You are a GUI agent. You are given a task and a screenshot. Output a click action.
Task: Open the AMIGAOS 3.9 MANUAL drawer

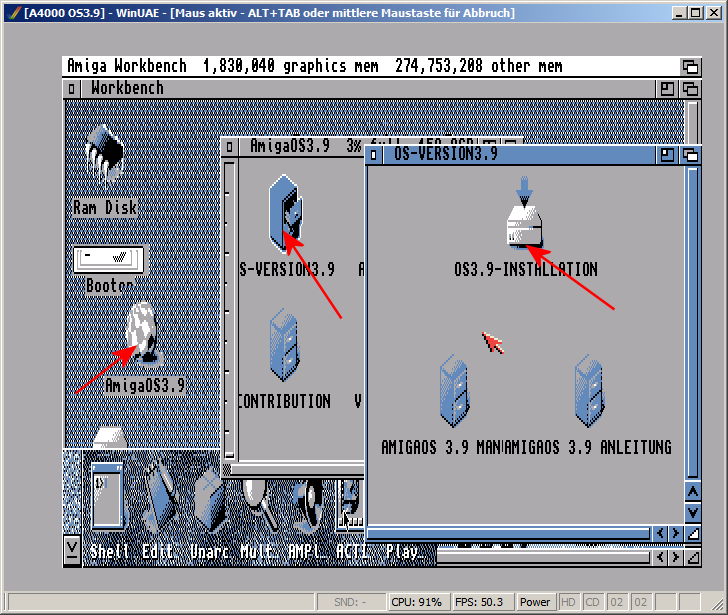[454, 391]
